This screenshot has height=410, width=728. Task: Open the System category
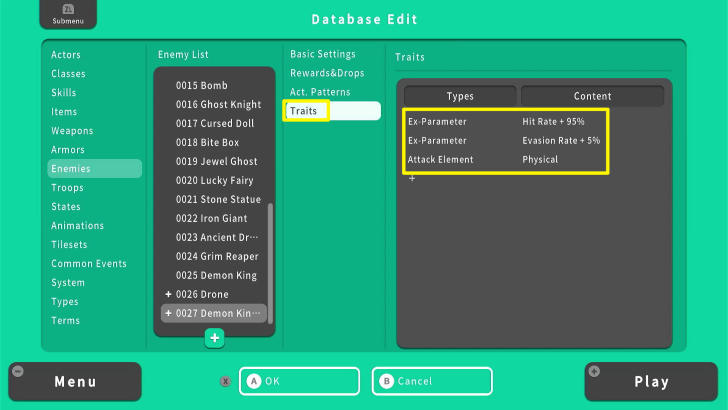(x=68, y=283)
